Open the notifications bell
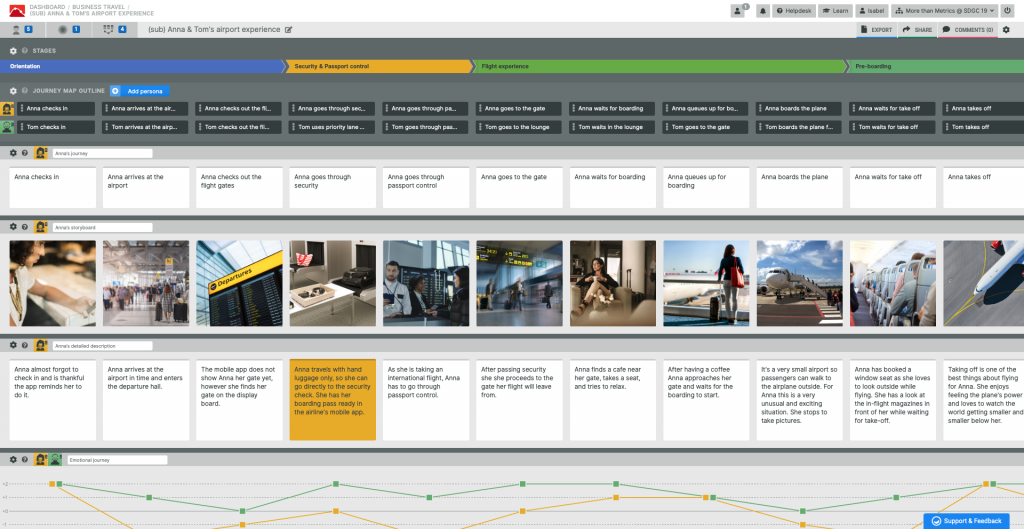 pos(762,10)
